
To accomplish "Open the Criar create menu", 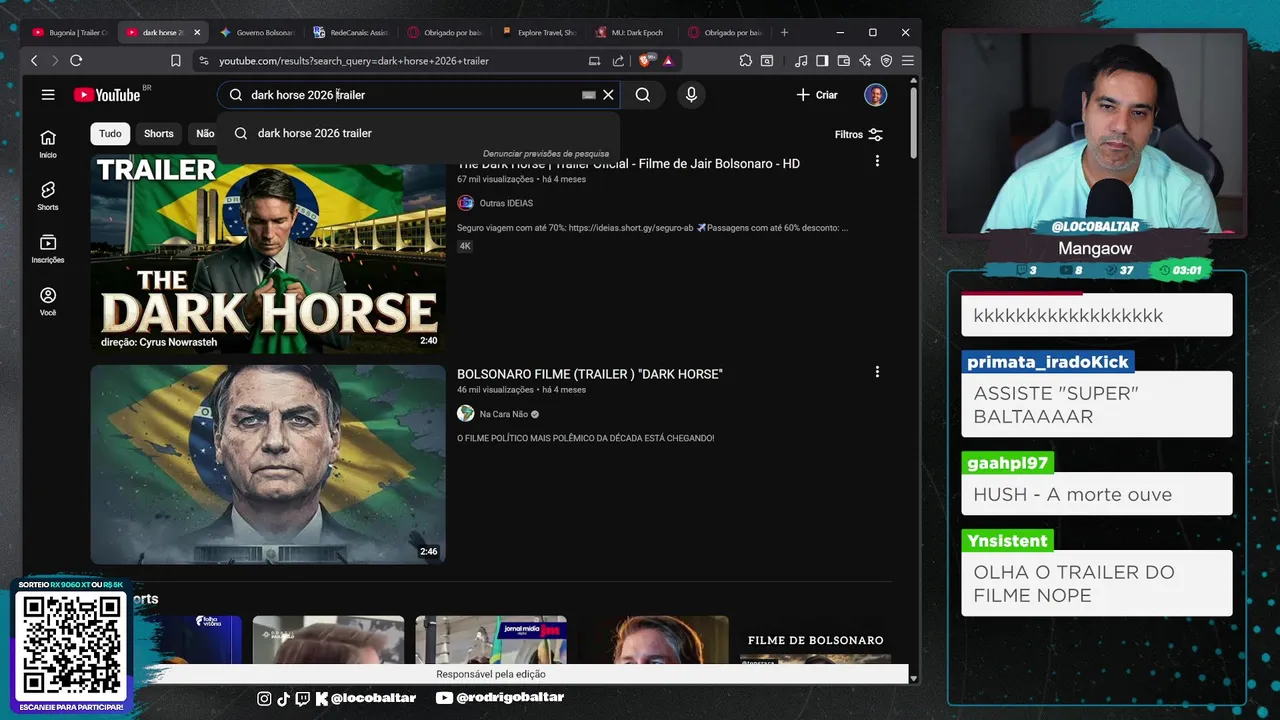I will (817, 95).
